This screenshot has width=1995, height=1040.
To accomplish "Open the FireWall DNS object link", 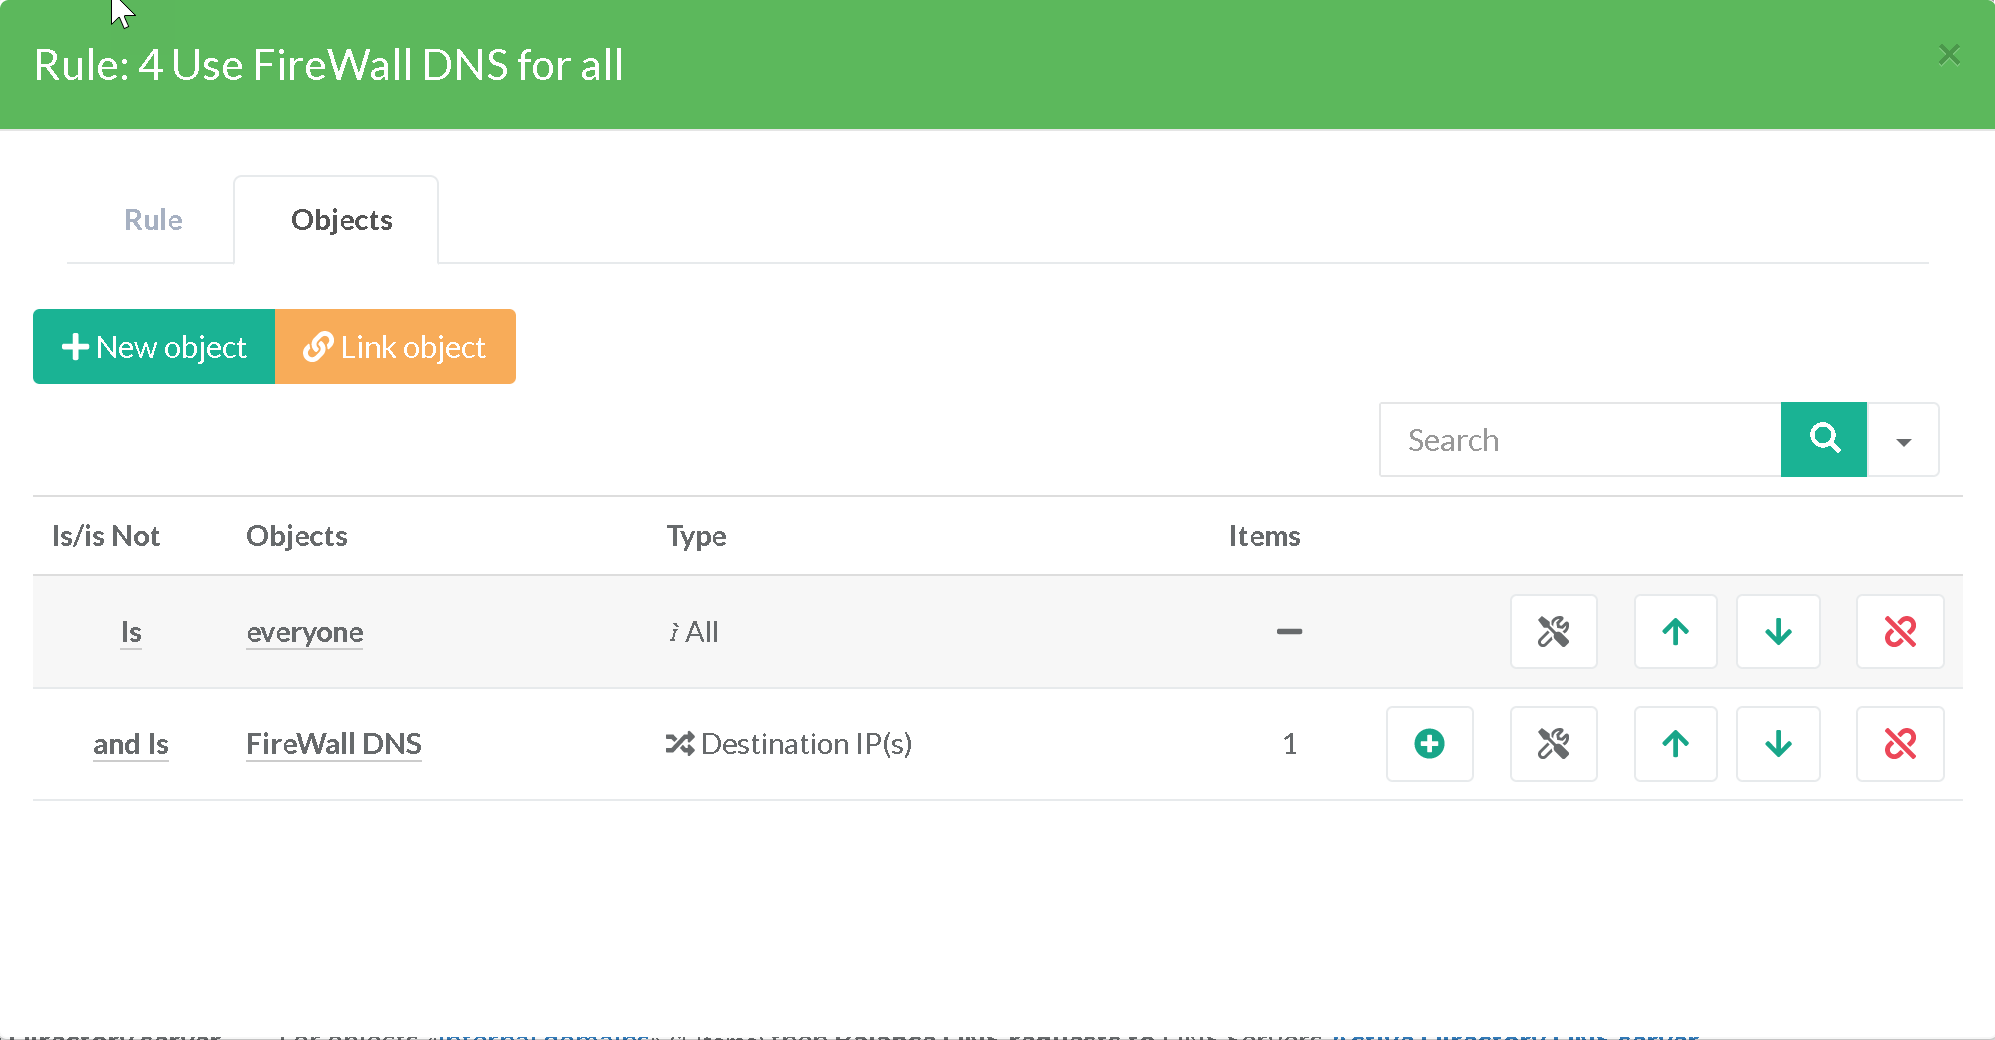I will pos(334,744).
